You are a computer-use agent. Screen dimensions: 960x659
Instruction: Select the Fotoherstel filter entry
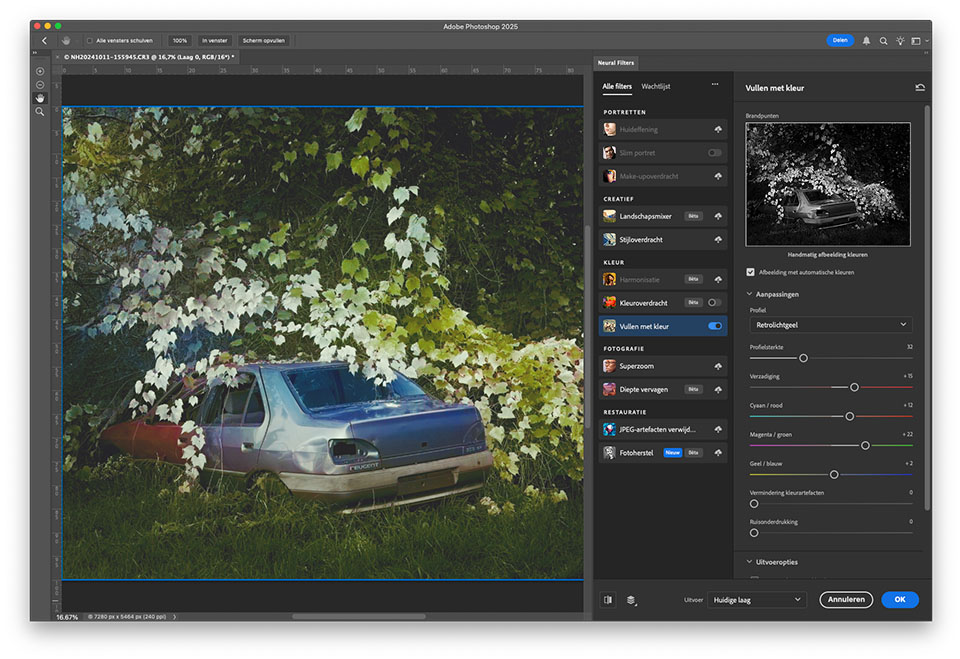(663, 453)
